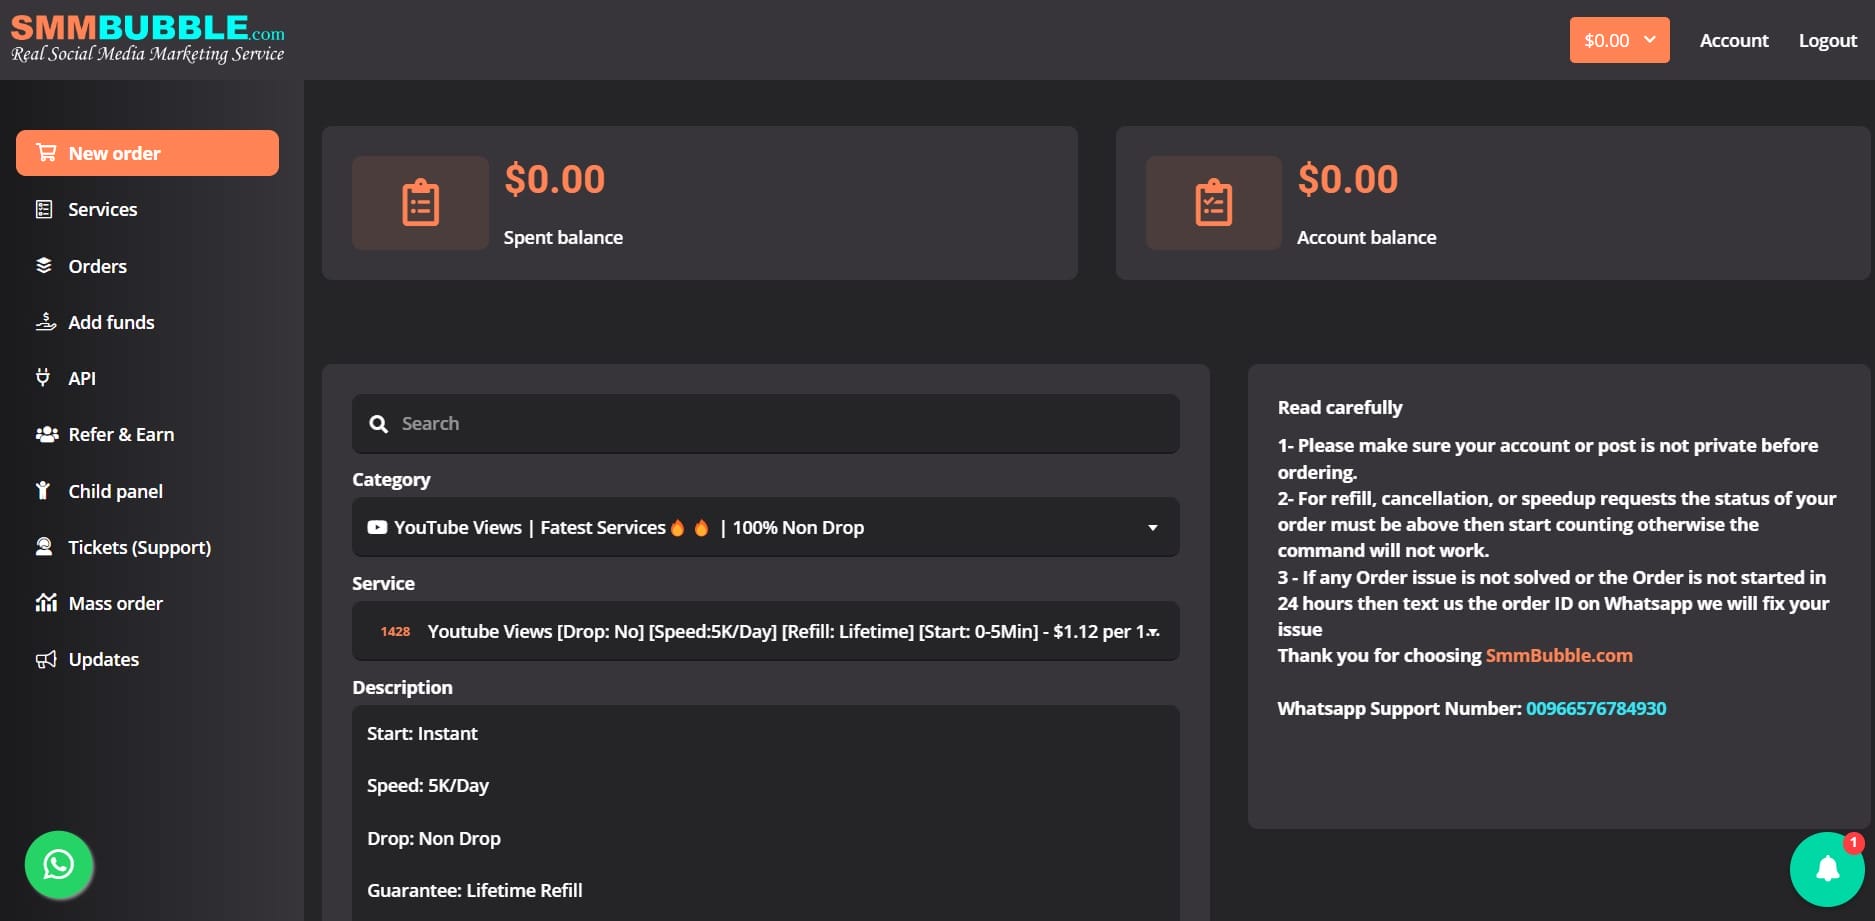Click the Account balance checklist icon
This screenshot has width=1875, height=921.
[1213, 203]
